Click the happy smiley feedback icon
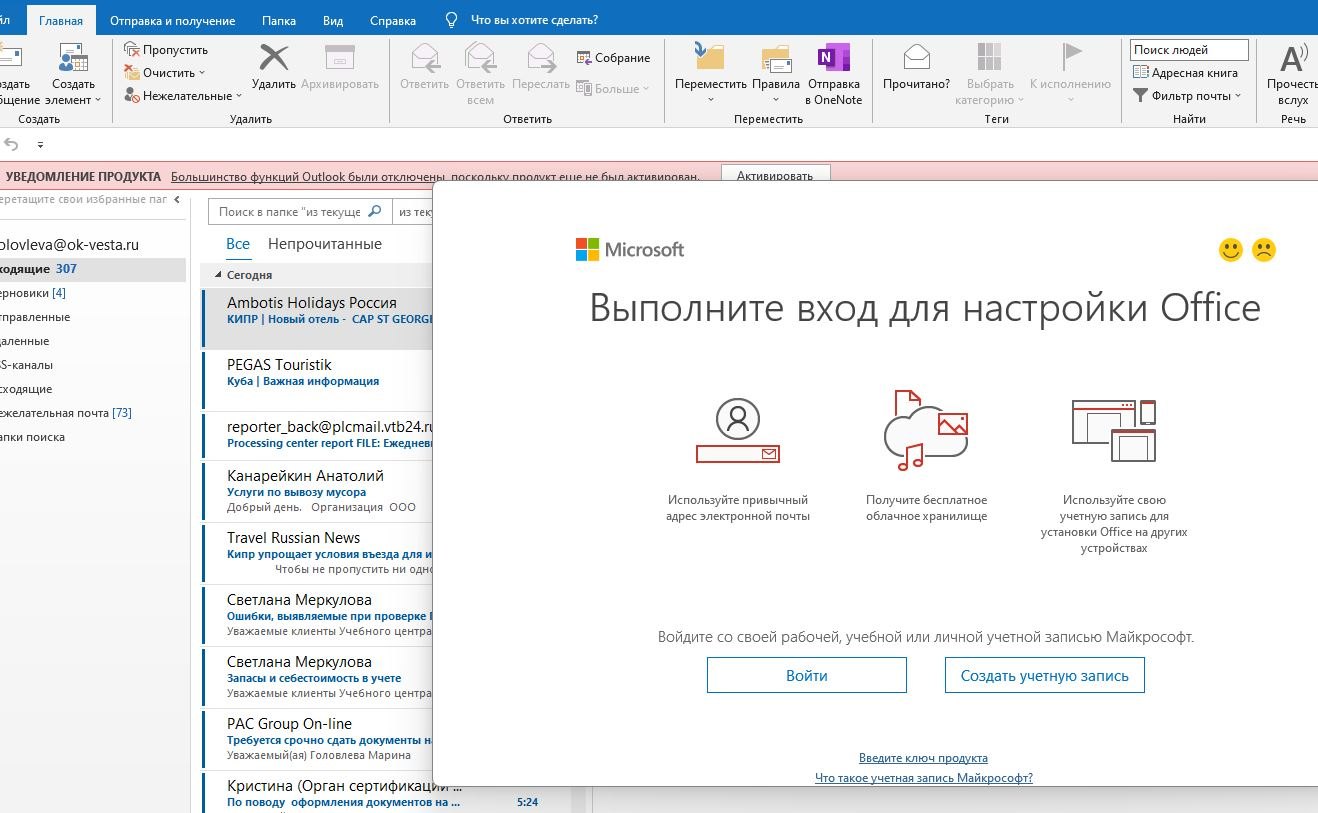 point(1231,250)
